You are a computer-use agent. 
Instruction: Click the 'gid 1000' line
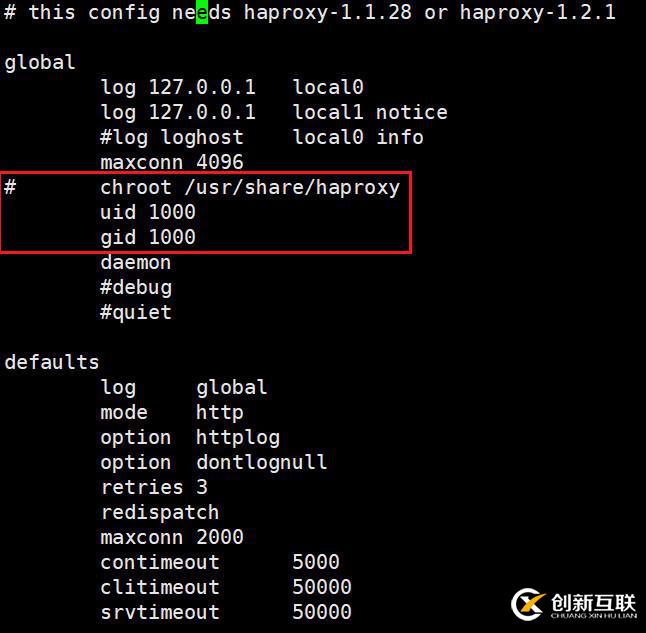click(x=148, y=238)
